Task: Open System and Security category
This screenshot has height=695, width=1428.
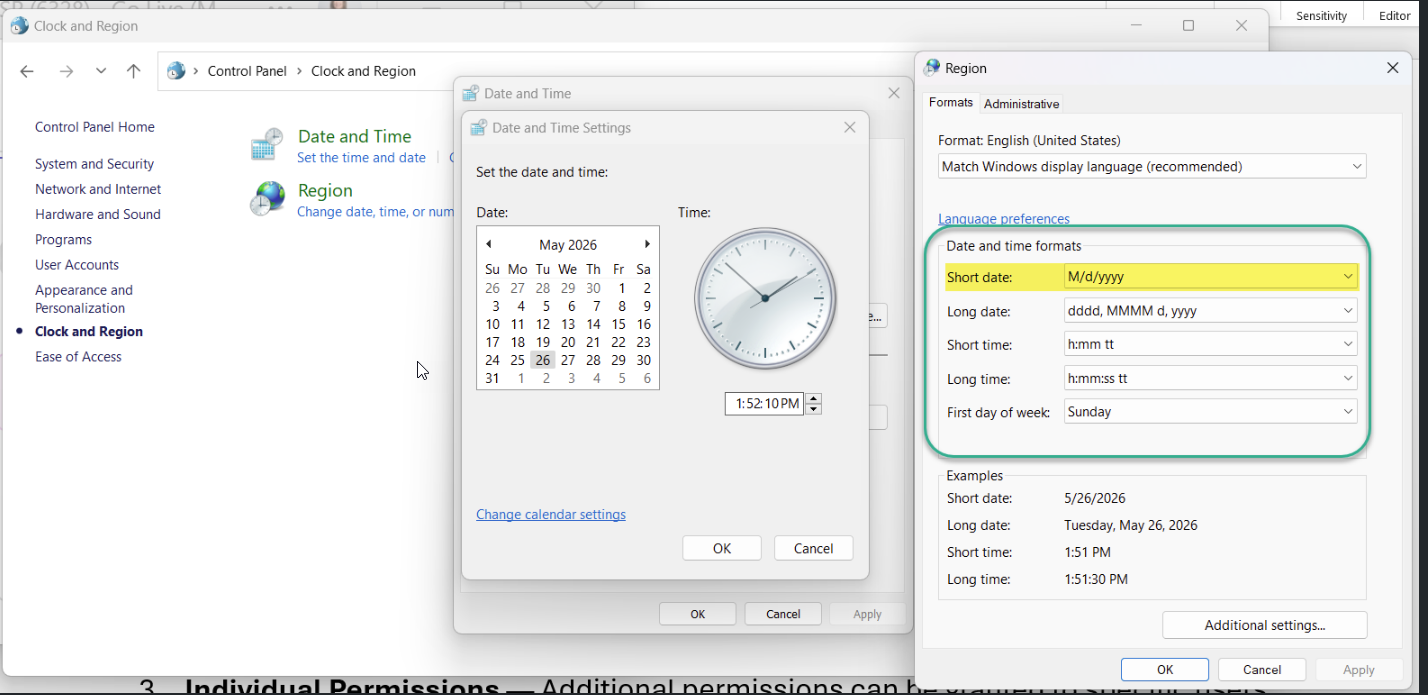Action: (94, 164)
